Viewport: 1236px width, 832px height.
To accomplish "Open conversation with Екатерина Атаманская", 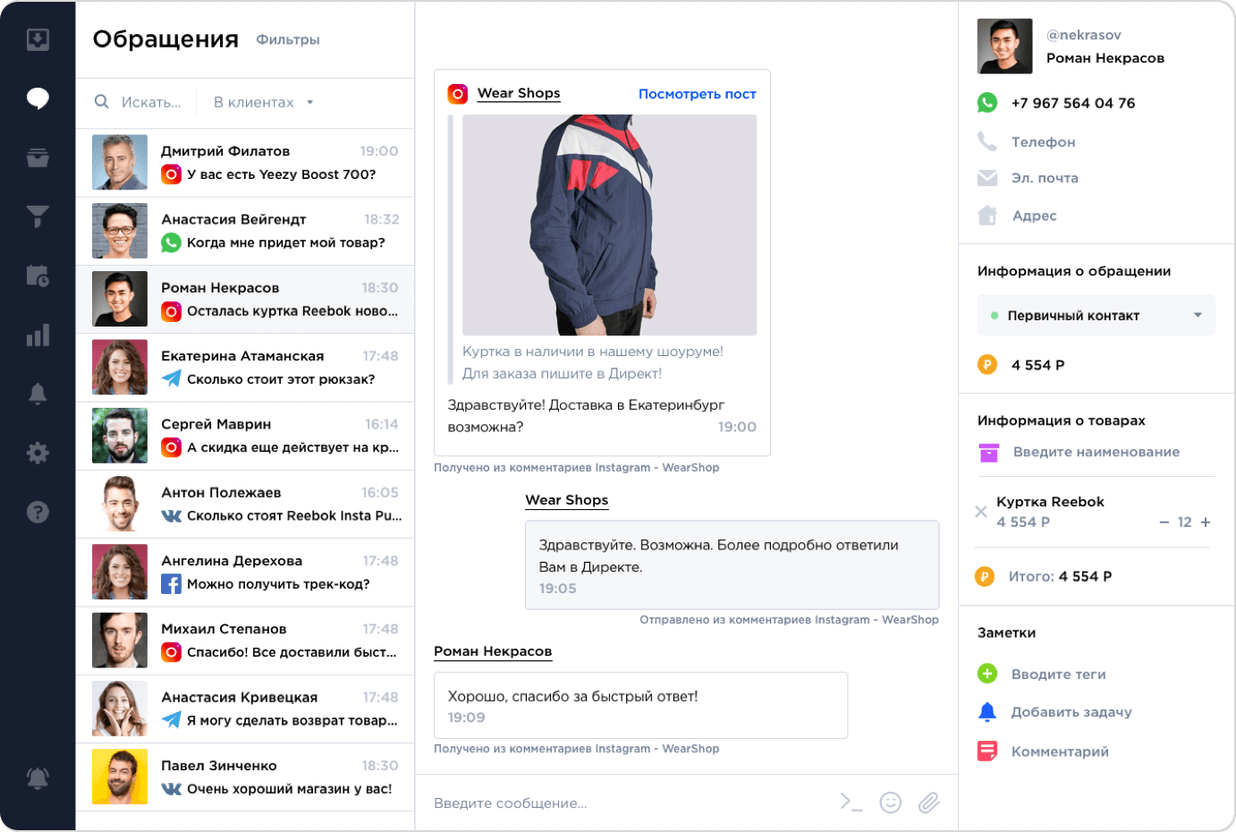I will (x=245, y=367).
